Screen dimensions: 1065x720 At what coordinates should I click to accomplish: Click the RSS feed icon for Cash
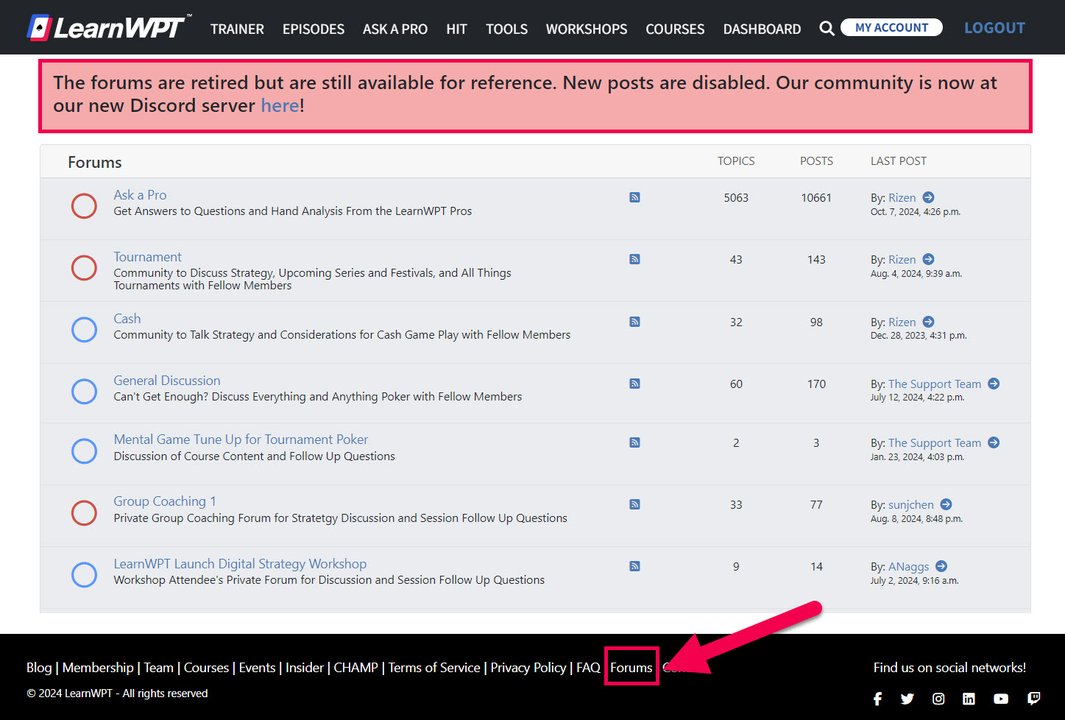click(x=634, y=322)
